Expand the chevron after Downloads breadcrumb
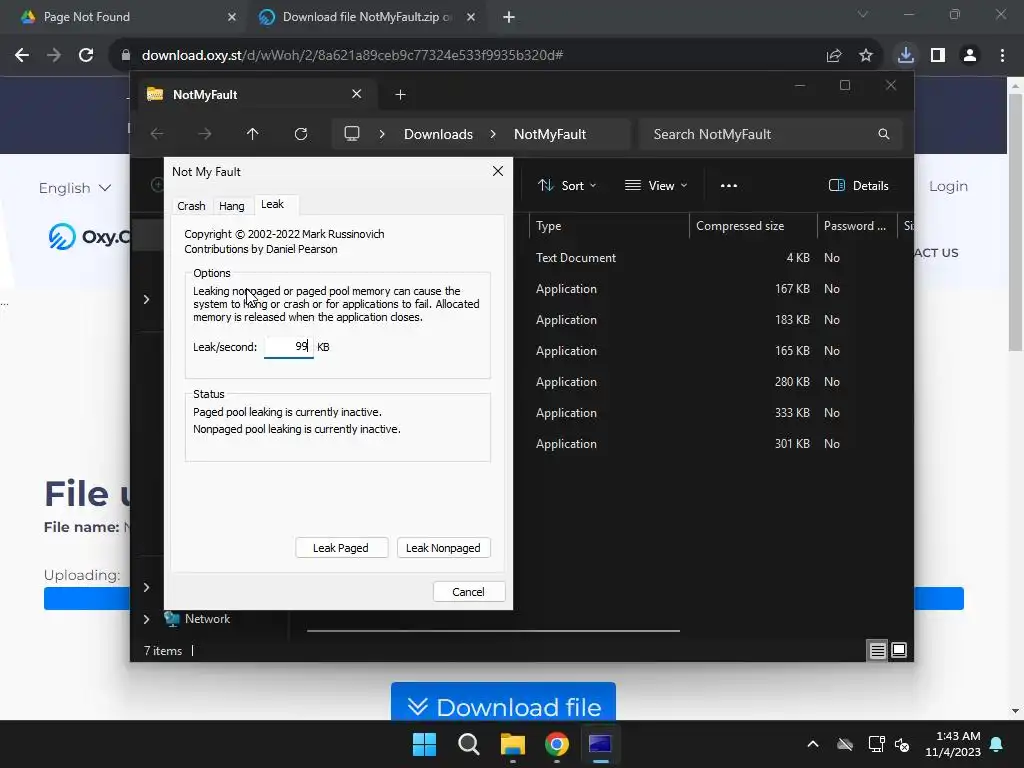The width and height of the screenshot is (1024, 768). pos(493,134)
